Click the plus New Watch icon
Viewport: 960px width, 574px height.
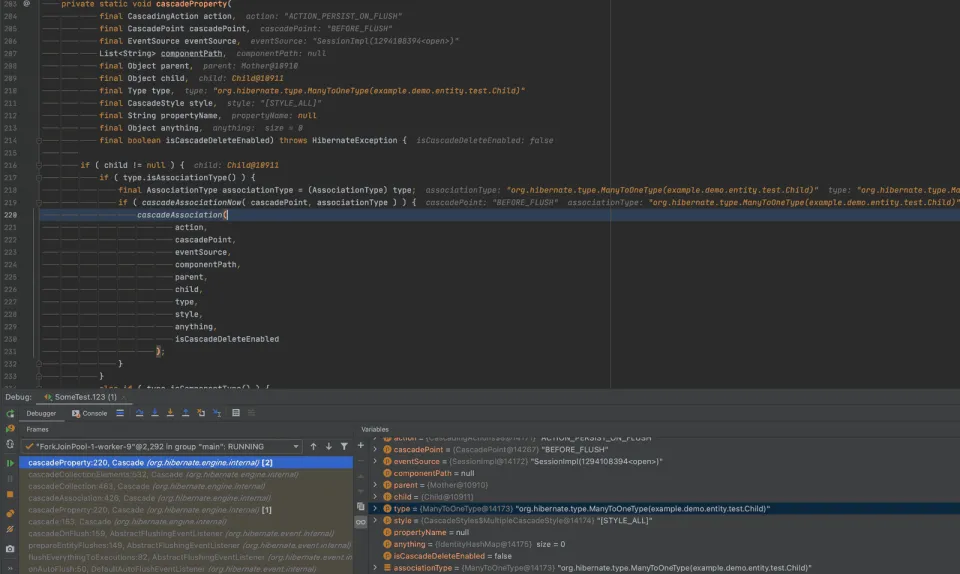361,445
